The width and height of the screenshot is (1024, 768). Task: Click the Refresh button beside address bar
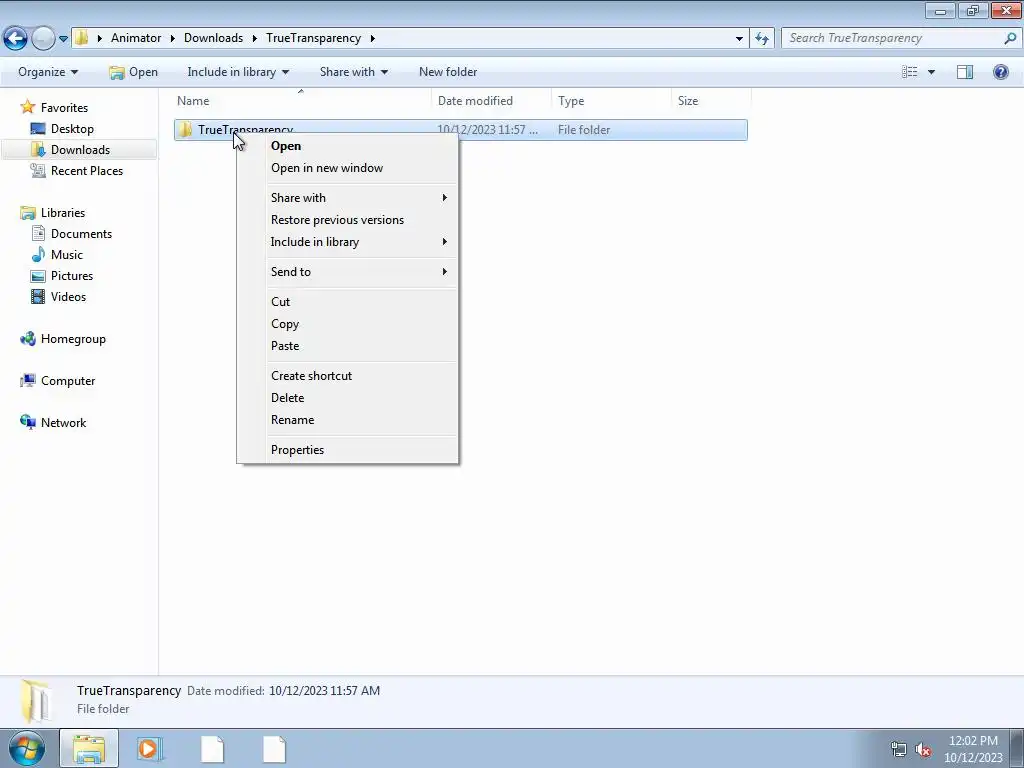[761, 39]
